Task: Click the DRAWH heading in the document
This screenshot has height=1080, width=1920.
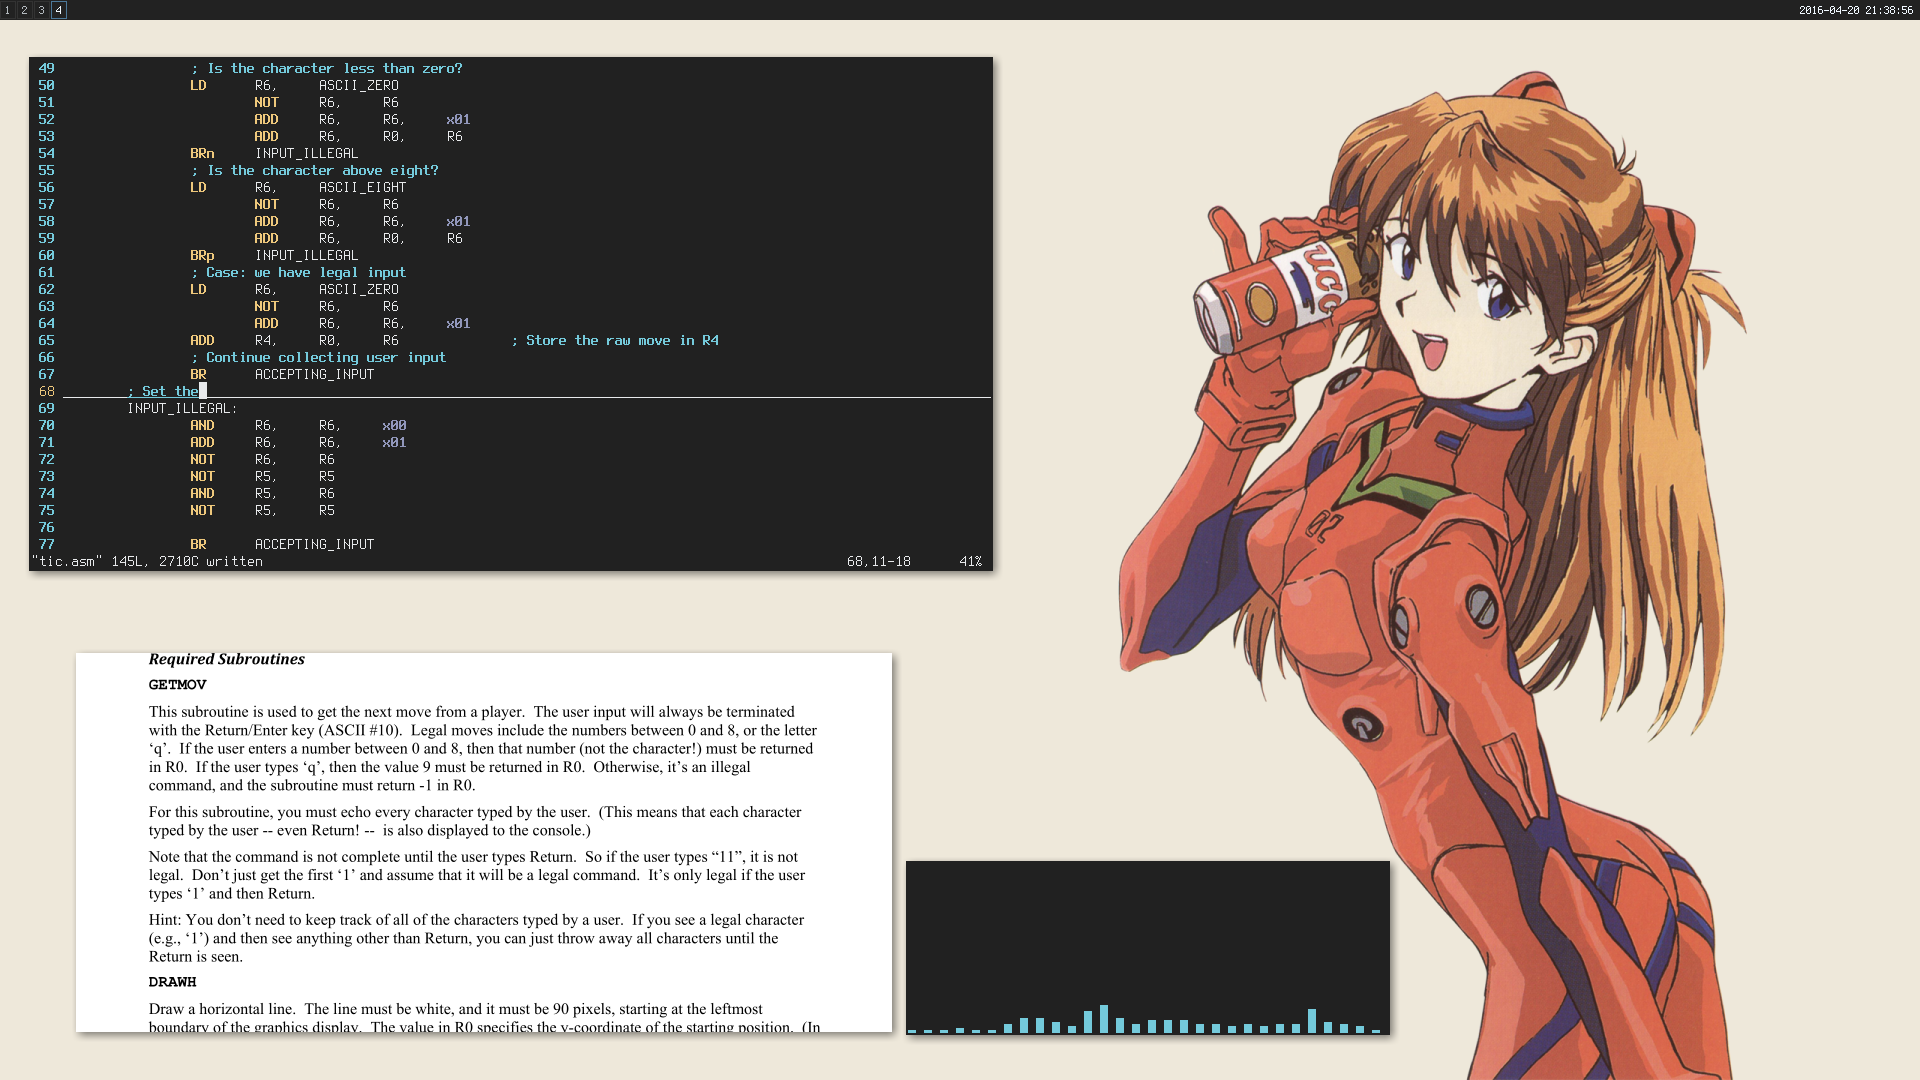Action: pos(172,982)
